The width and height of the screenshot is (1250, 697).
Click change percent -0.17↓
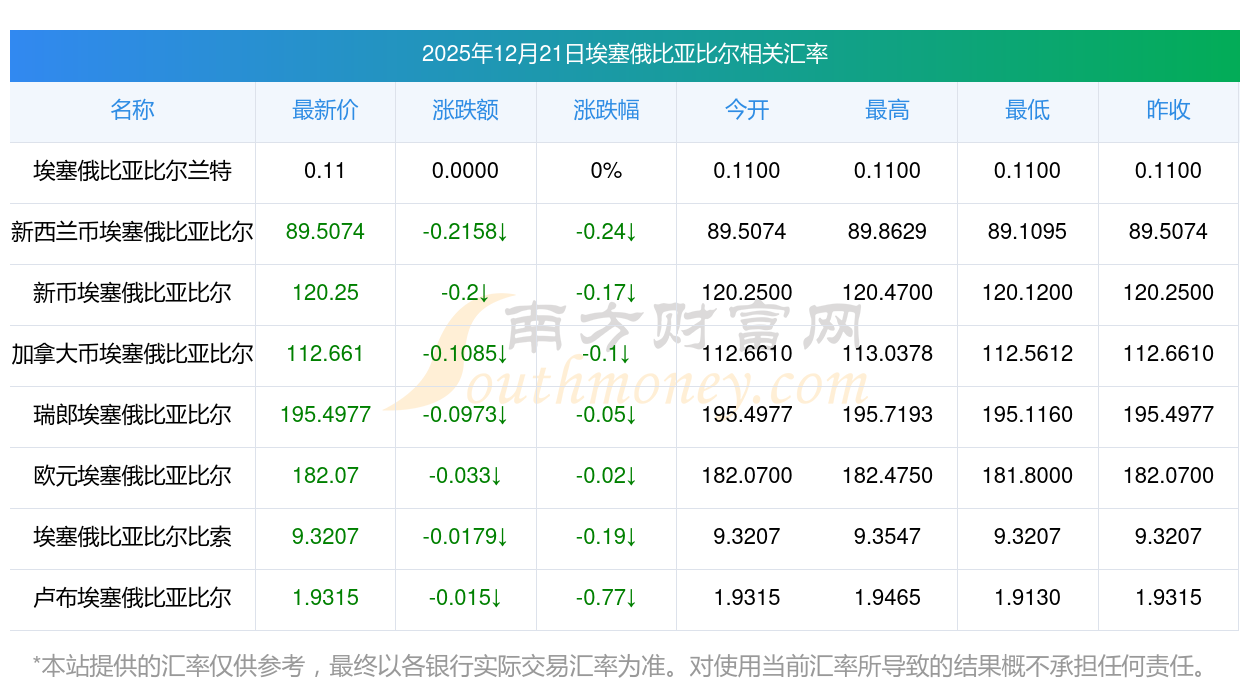[x=606, y=293]
